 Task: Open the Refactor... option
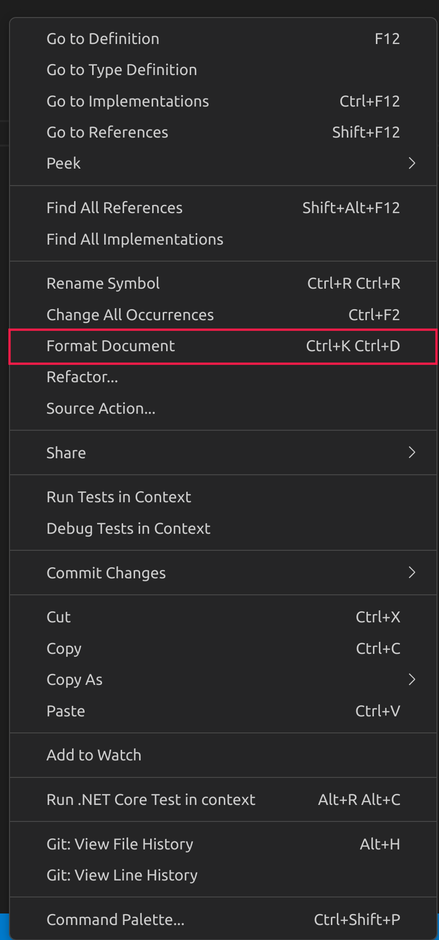[x=223, y=378]
